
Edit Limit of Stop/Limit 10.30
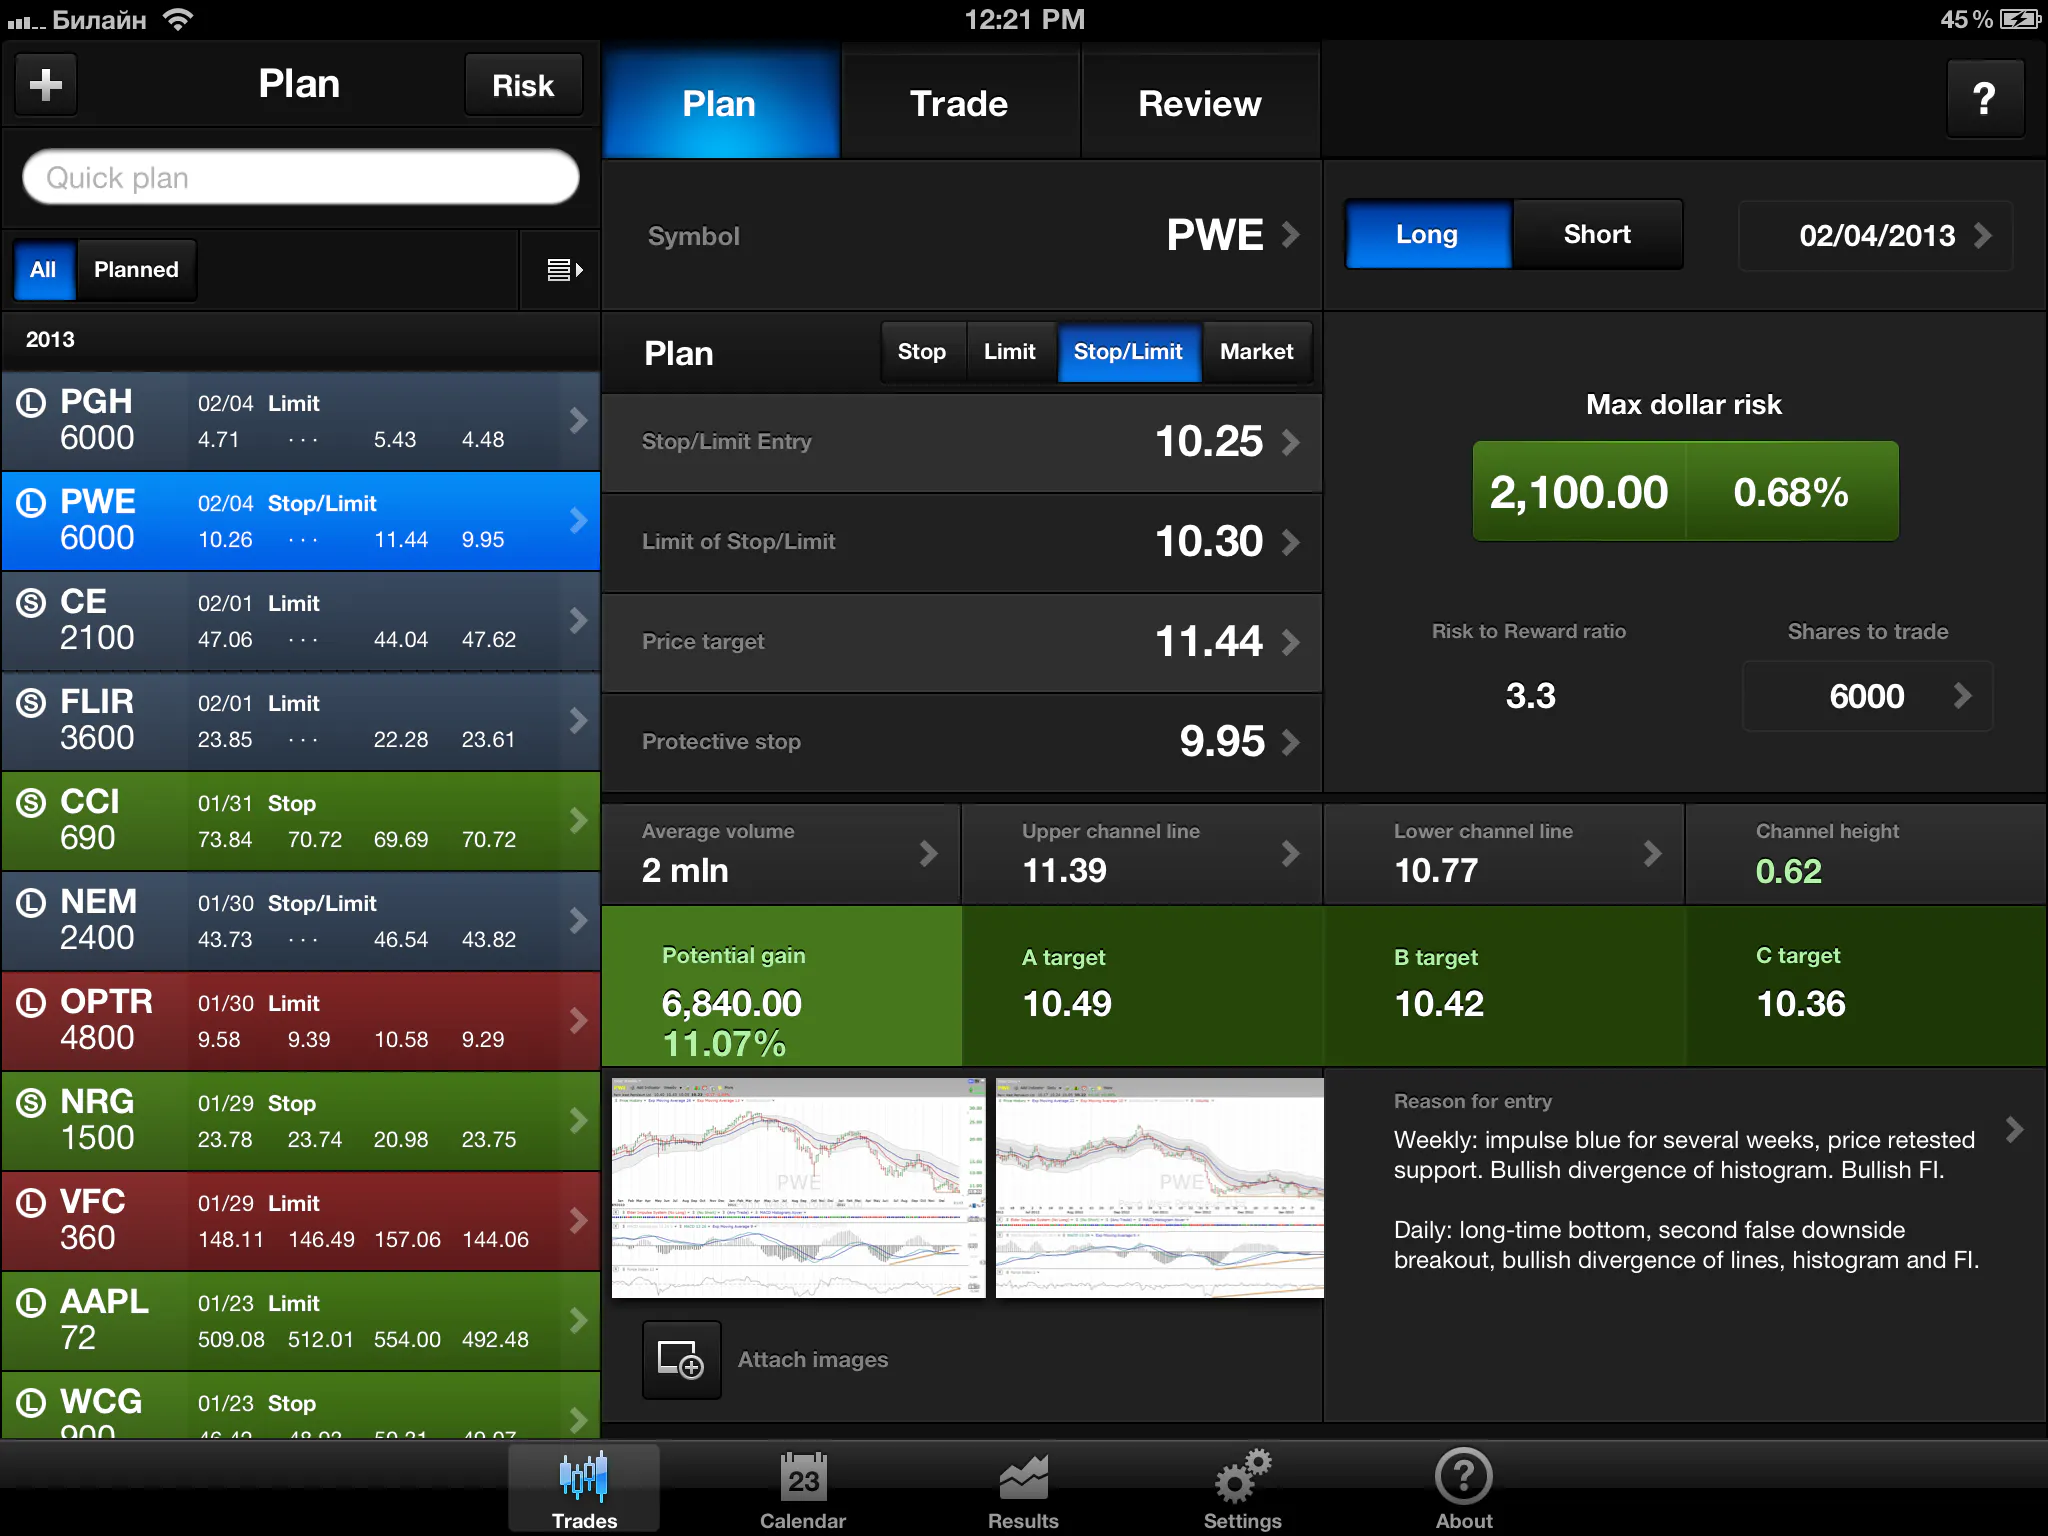coord(962,542)
